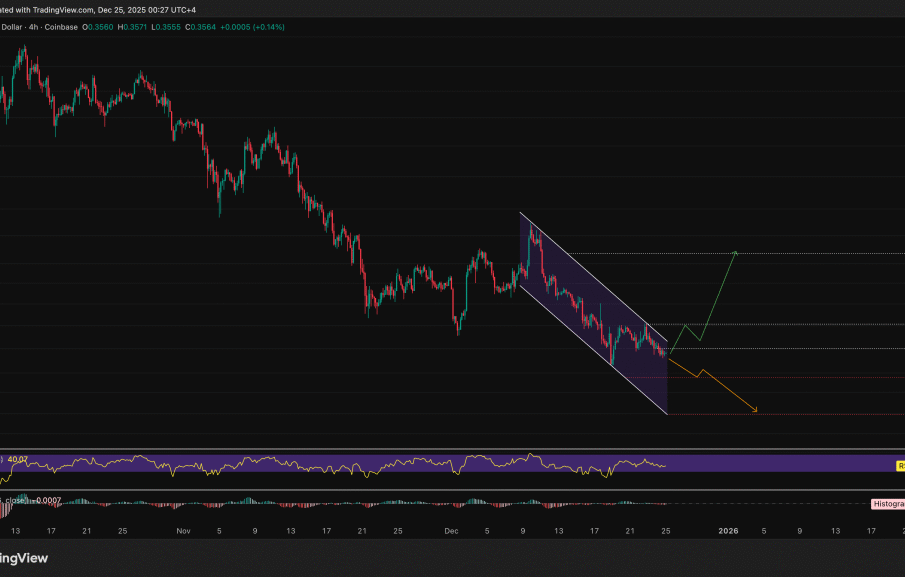Viewport: 905px width, 577px height.
Task: Click the orange downward projection arrowhead
Action: (755, 409)
